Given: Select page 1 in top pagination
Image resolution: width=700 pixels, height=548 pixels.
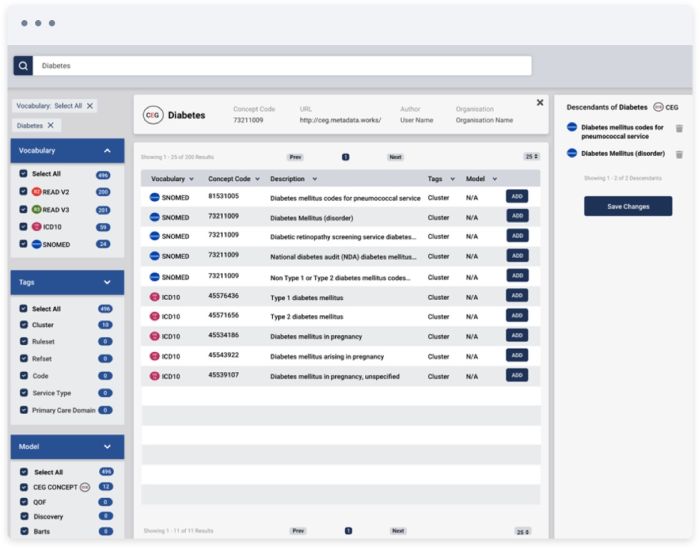Looking at the screenshot, I should (346, 157).
